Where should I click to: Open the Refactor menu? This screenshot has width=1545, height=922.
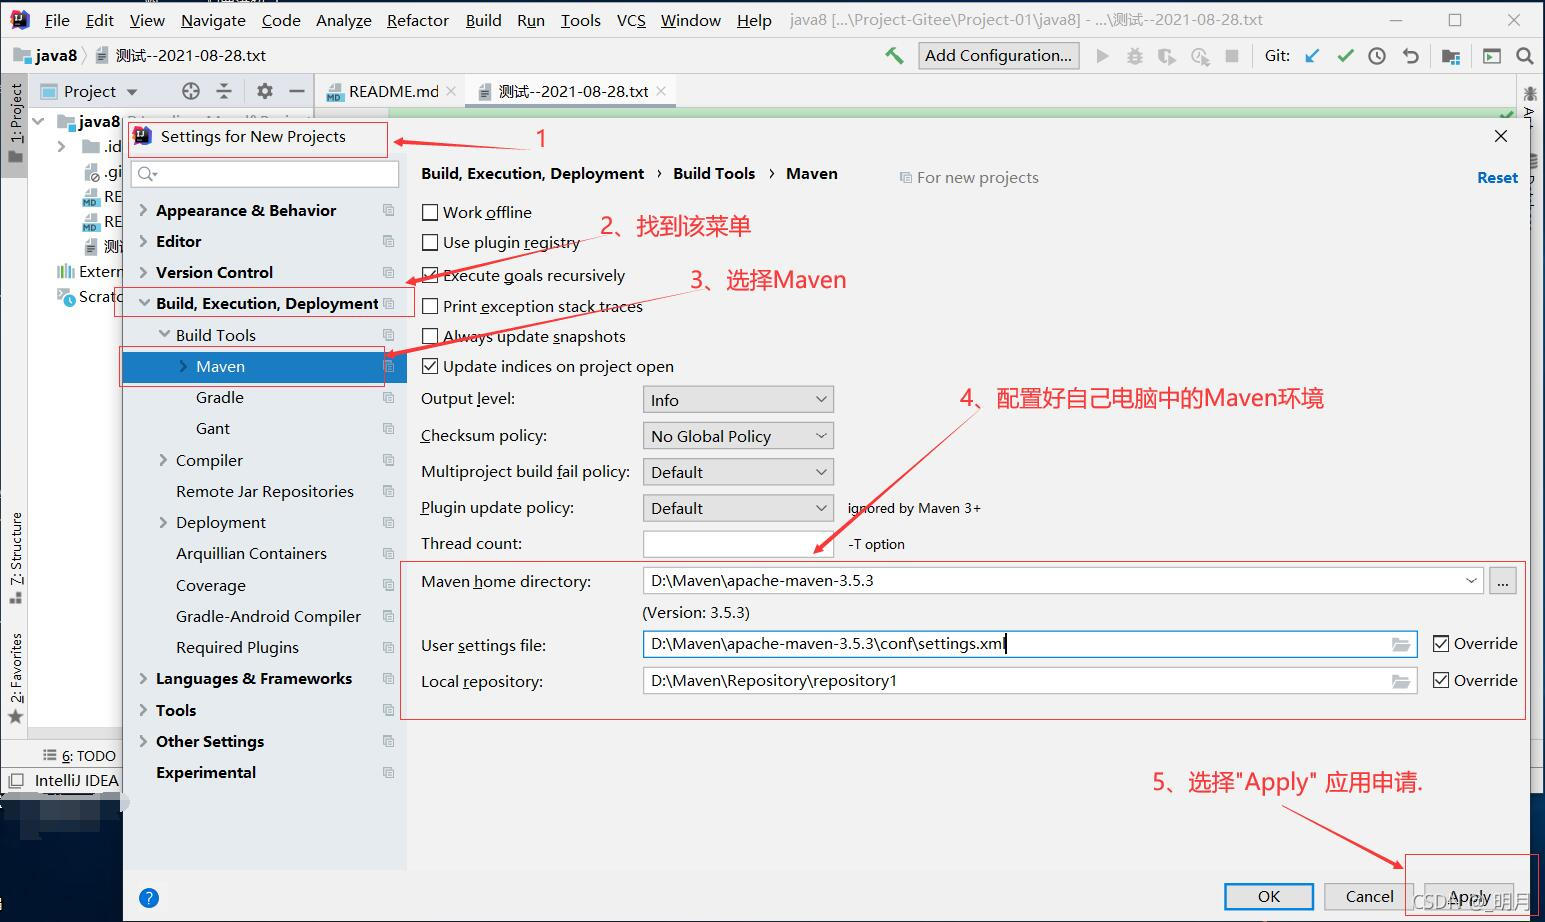(x=418, y=20)
